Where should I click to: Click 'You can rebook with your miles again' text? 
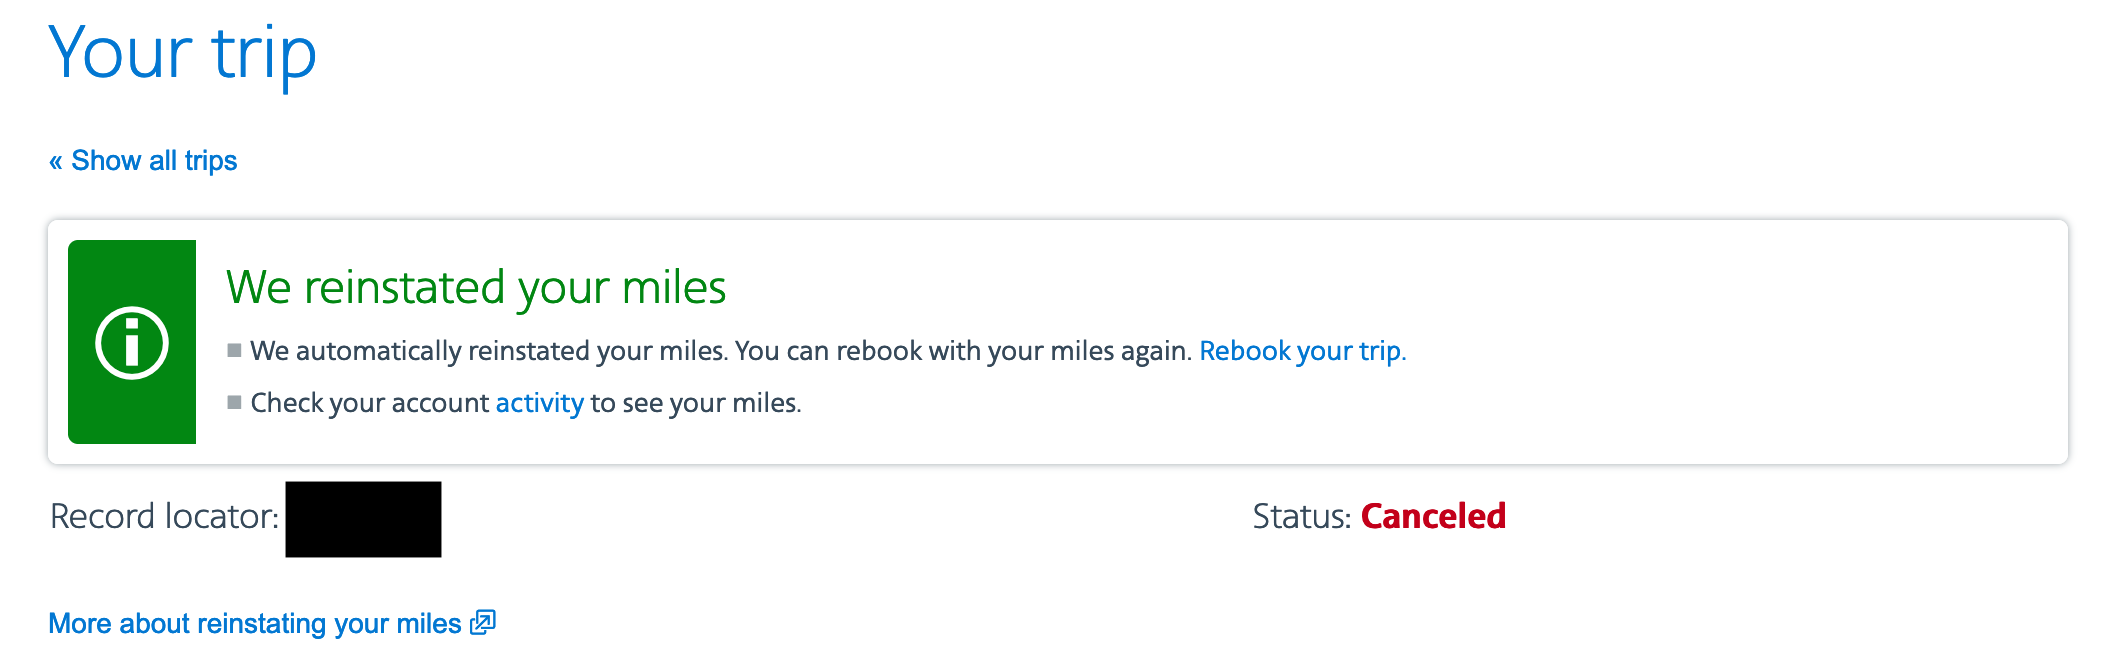coord(963,351)
